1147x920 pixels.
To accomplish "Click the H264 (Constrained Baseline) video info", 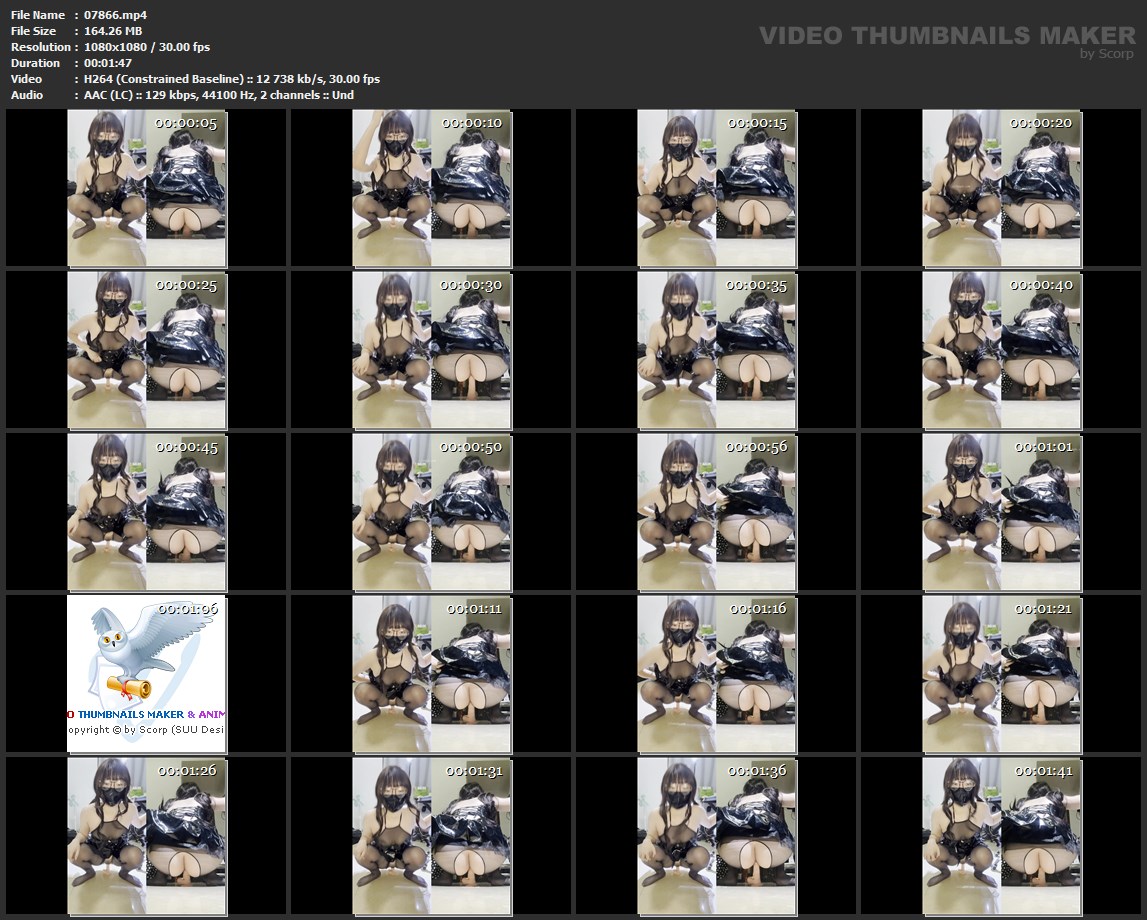I will pos(232,79).
